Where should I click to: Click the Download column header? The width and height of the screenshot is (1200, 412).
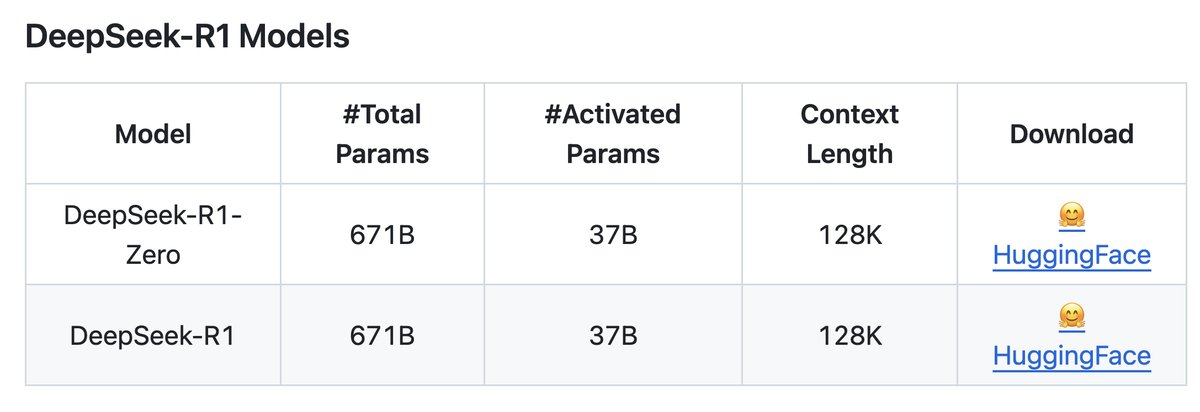[1071, 134]
